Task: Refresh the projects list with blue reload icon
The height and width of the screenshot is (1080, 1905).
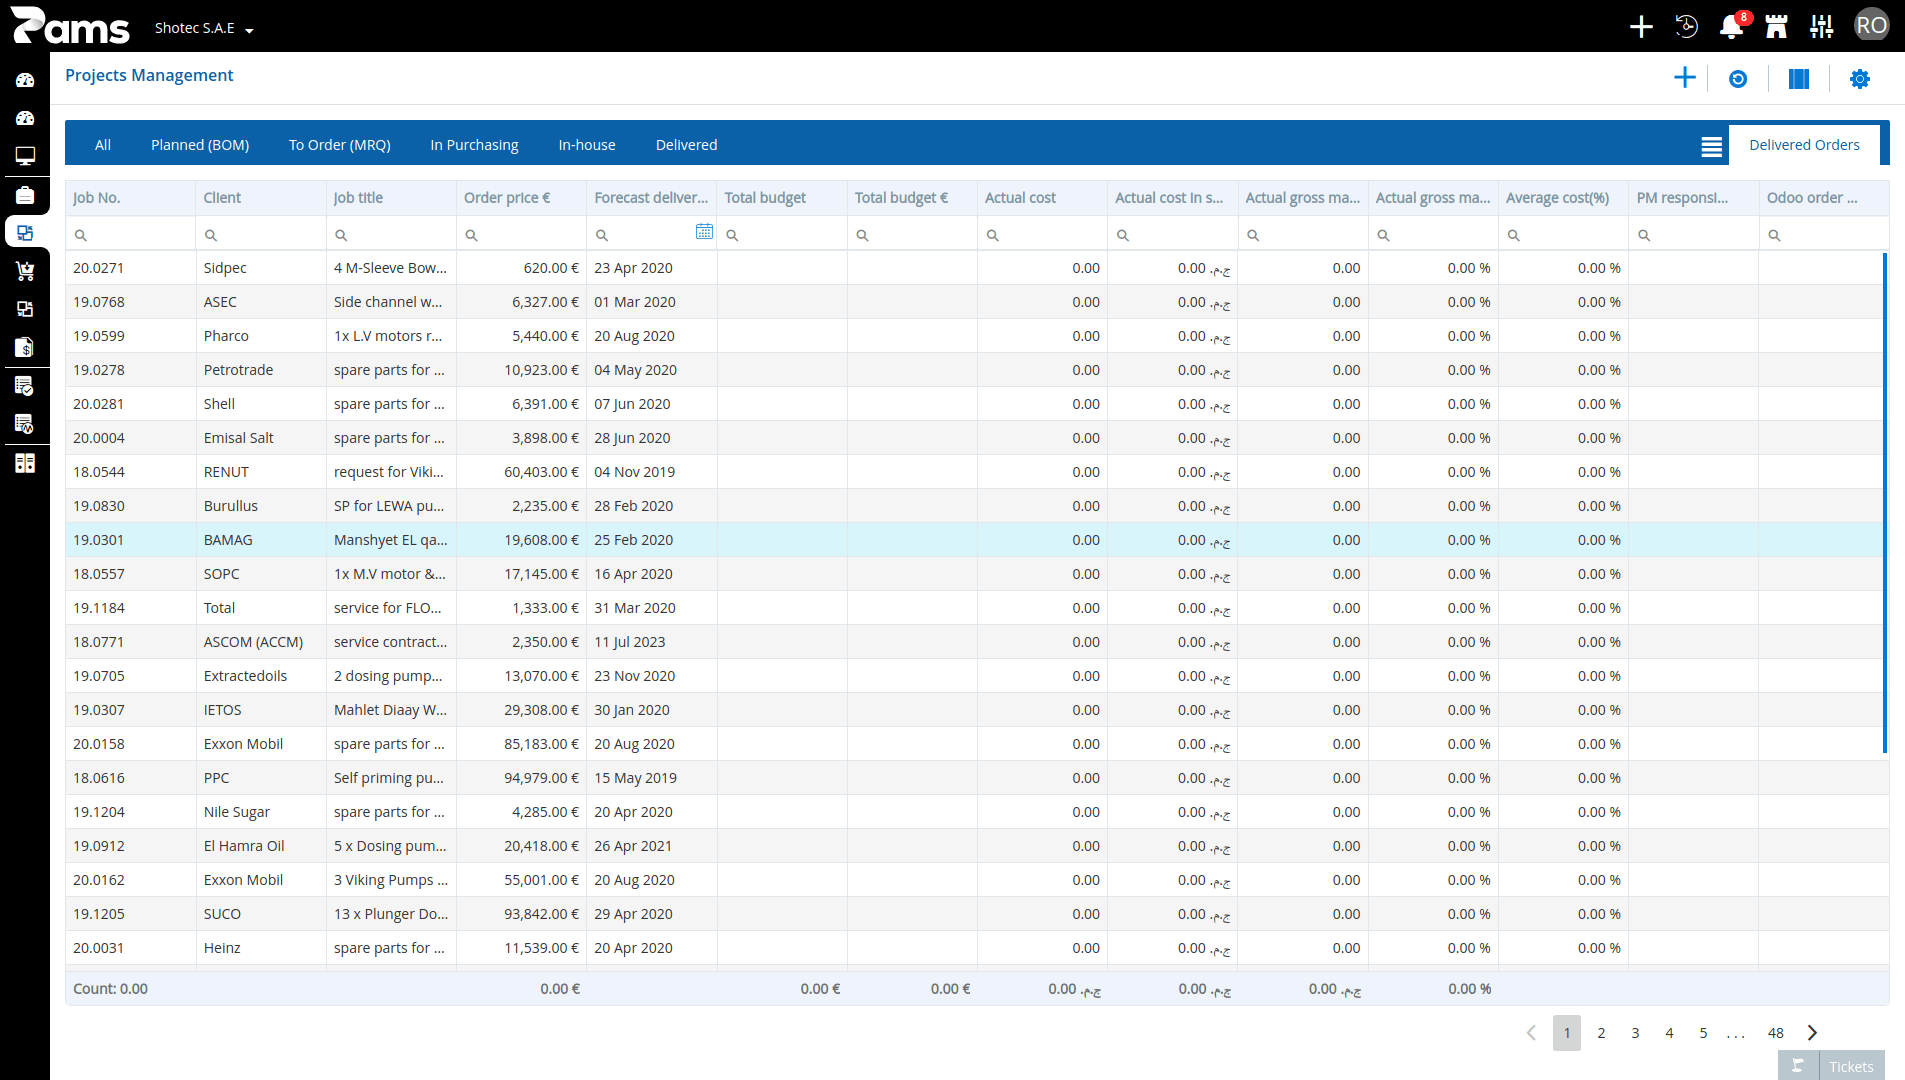Action: coord(1738,79)
